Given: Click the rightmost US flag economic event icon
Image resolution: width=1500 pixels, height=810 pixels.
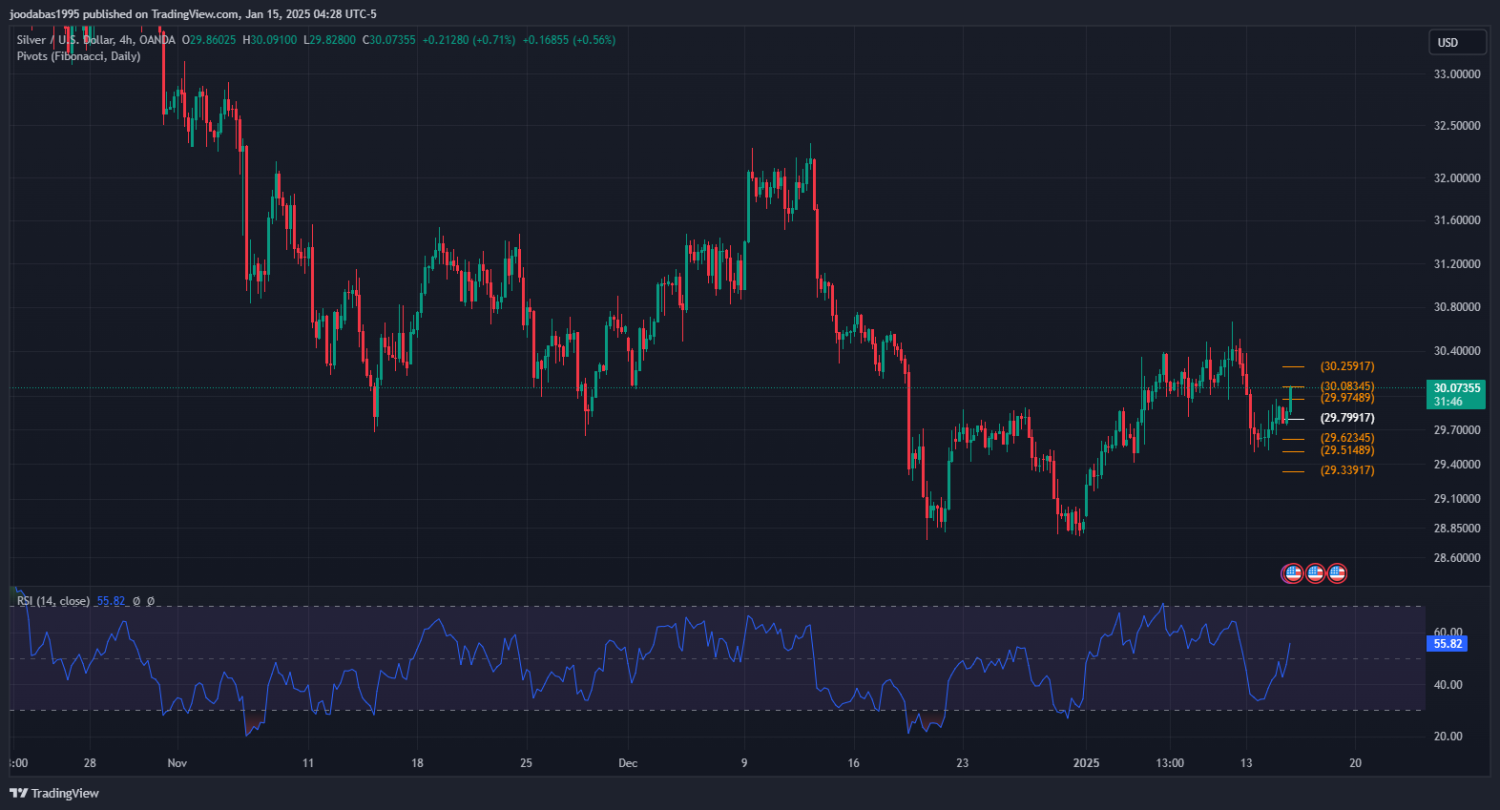Looking at the screenshot, I should tap(1337, 573).
